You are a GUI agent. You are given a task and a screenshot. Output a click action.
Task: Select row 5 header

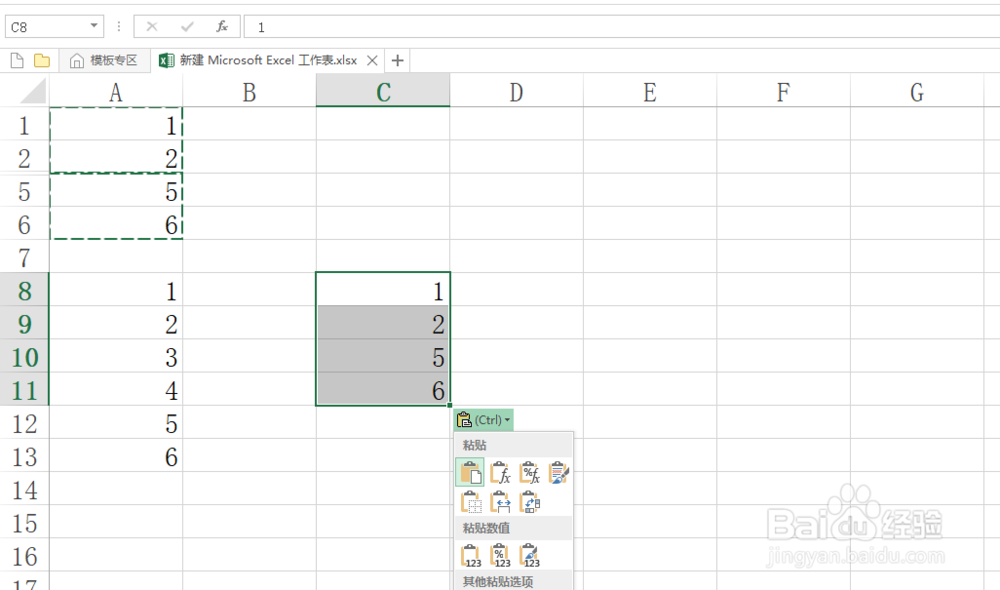pyautogui.click(x=24, y=191)
